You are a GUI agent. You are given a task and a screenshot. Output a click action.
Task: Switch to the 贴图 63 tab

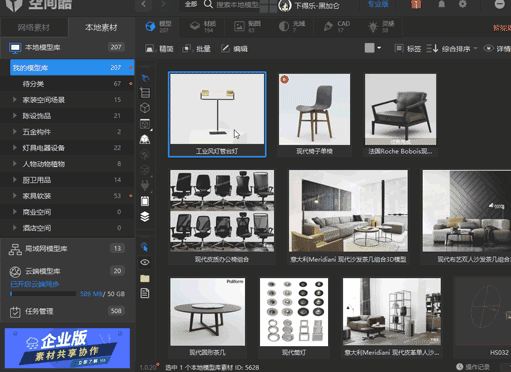click(247, 27)
